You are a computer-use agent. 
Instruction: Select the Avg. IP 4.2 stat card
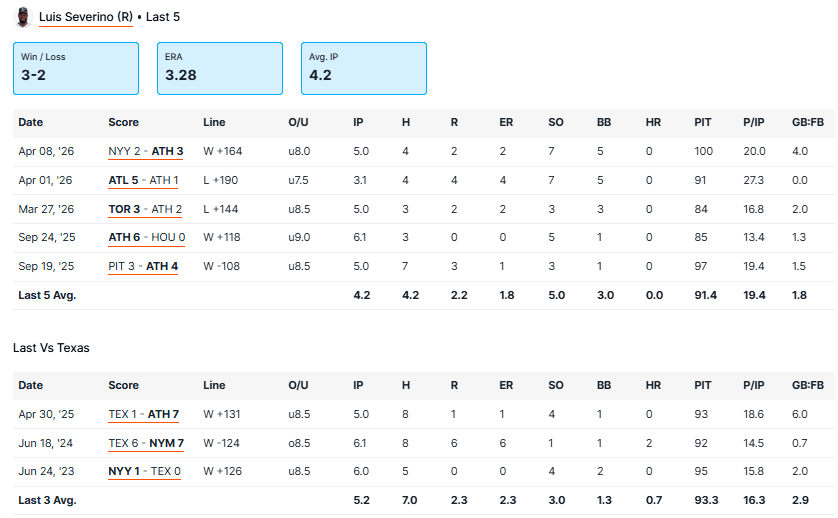click(364, 68)
